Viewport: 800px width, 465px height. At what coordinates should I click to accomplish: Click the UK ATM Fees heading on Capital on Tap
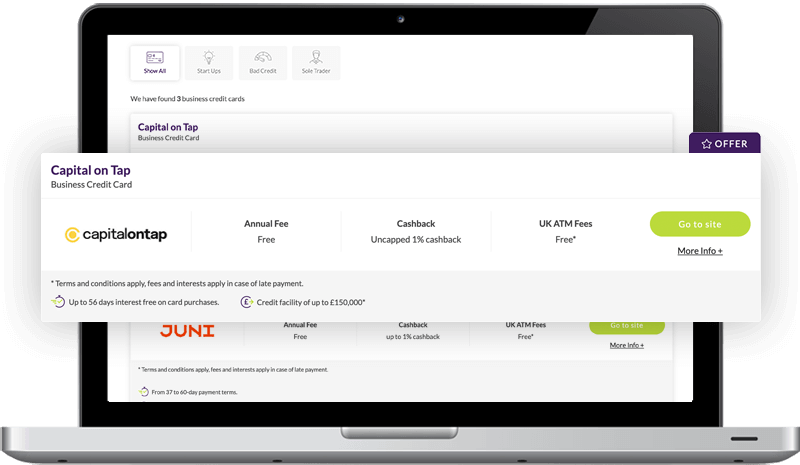pyautogui.click(x=566, y=224)
